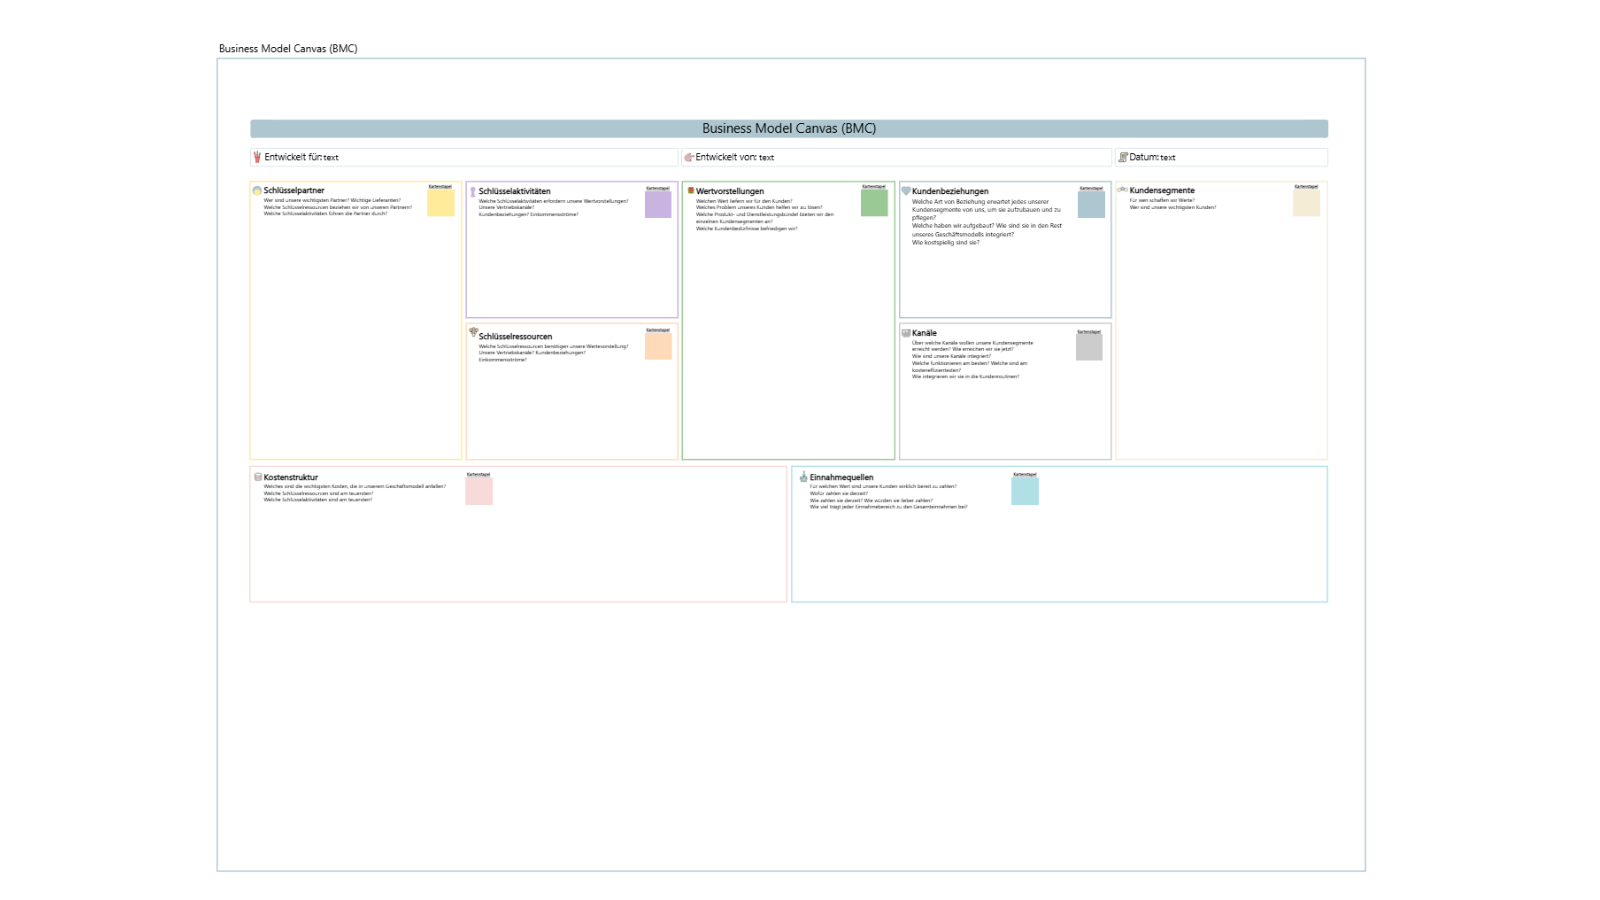The height and width of the screenshot is (900, 1600).
Task: Click the key icon next to Schlüsselaktivitäten
Action: (x=472, y=191)
